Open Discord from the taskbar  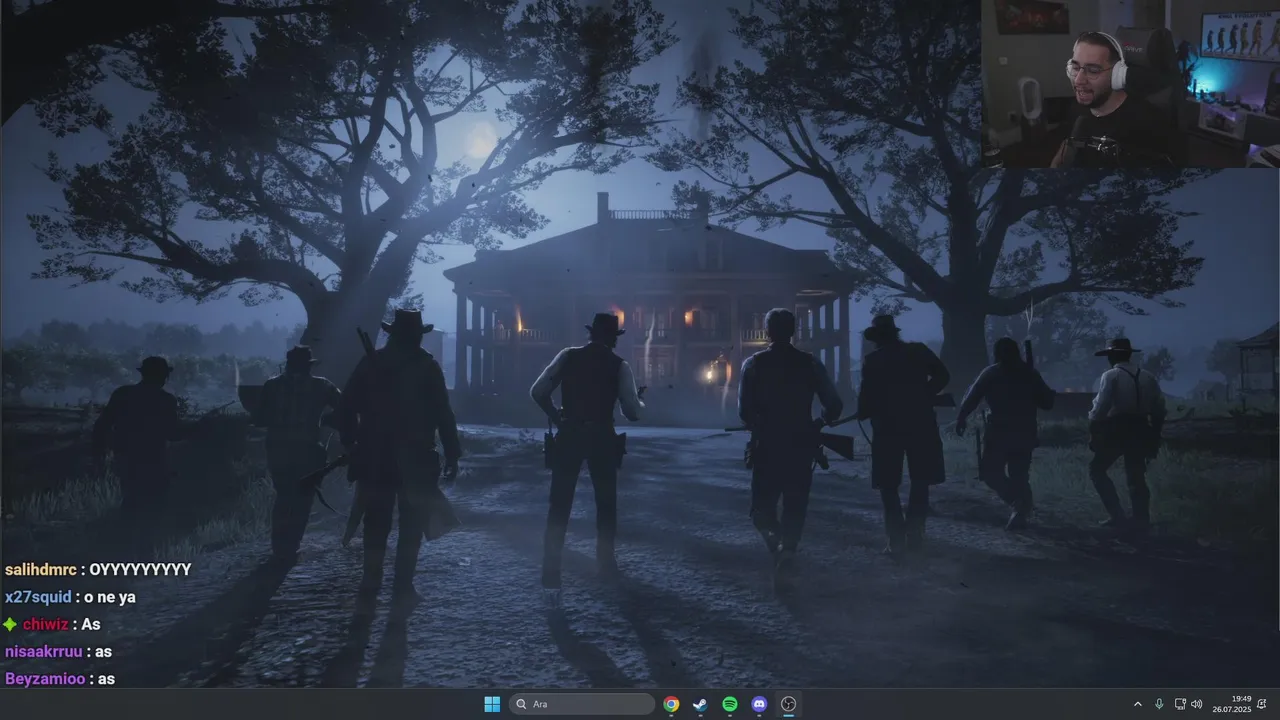pos(759,704)
